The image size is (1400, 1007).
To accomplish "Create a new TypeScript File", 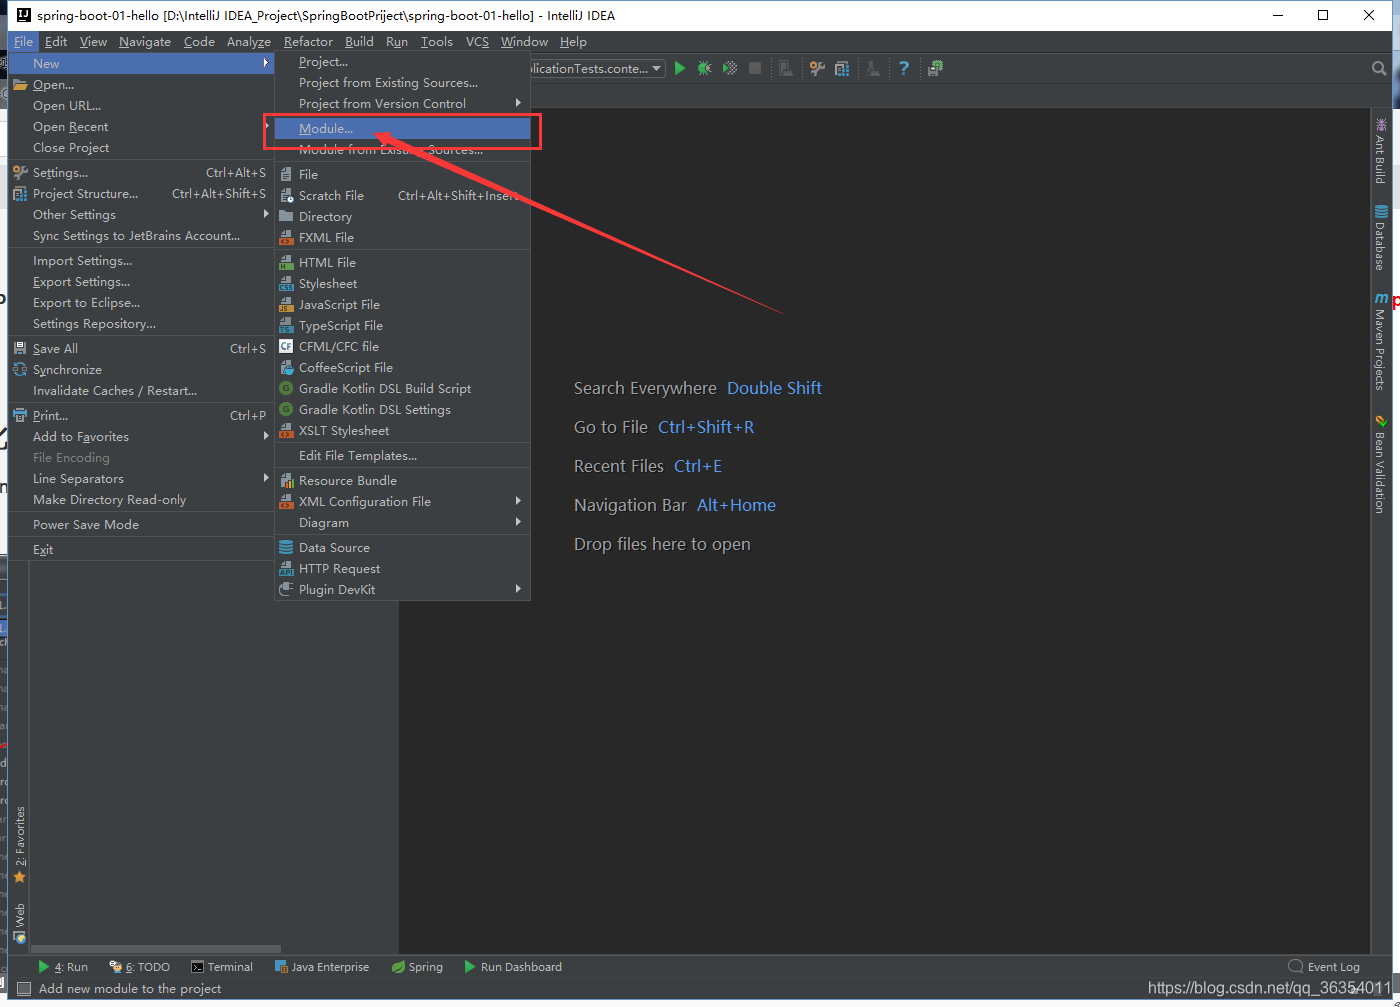I will coord(403,326).
